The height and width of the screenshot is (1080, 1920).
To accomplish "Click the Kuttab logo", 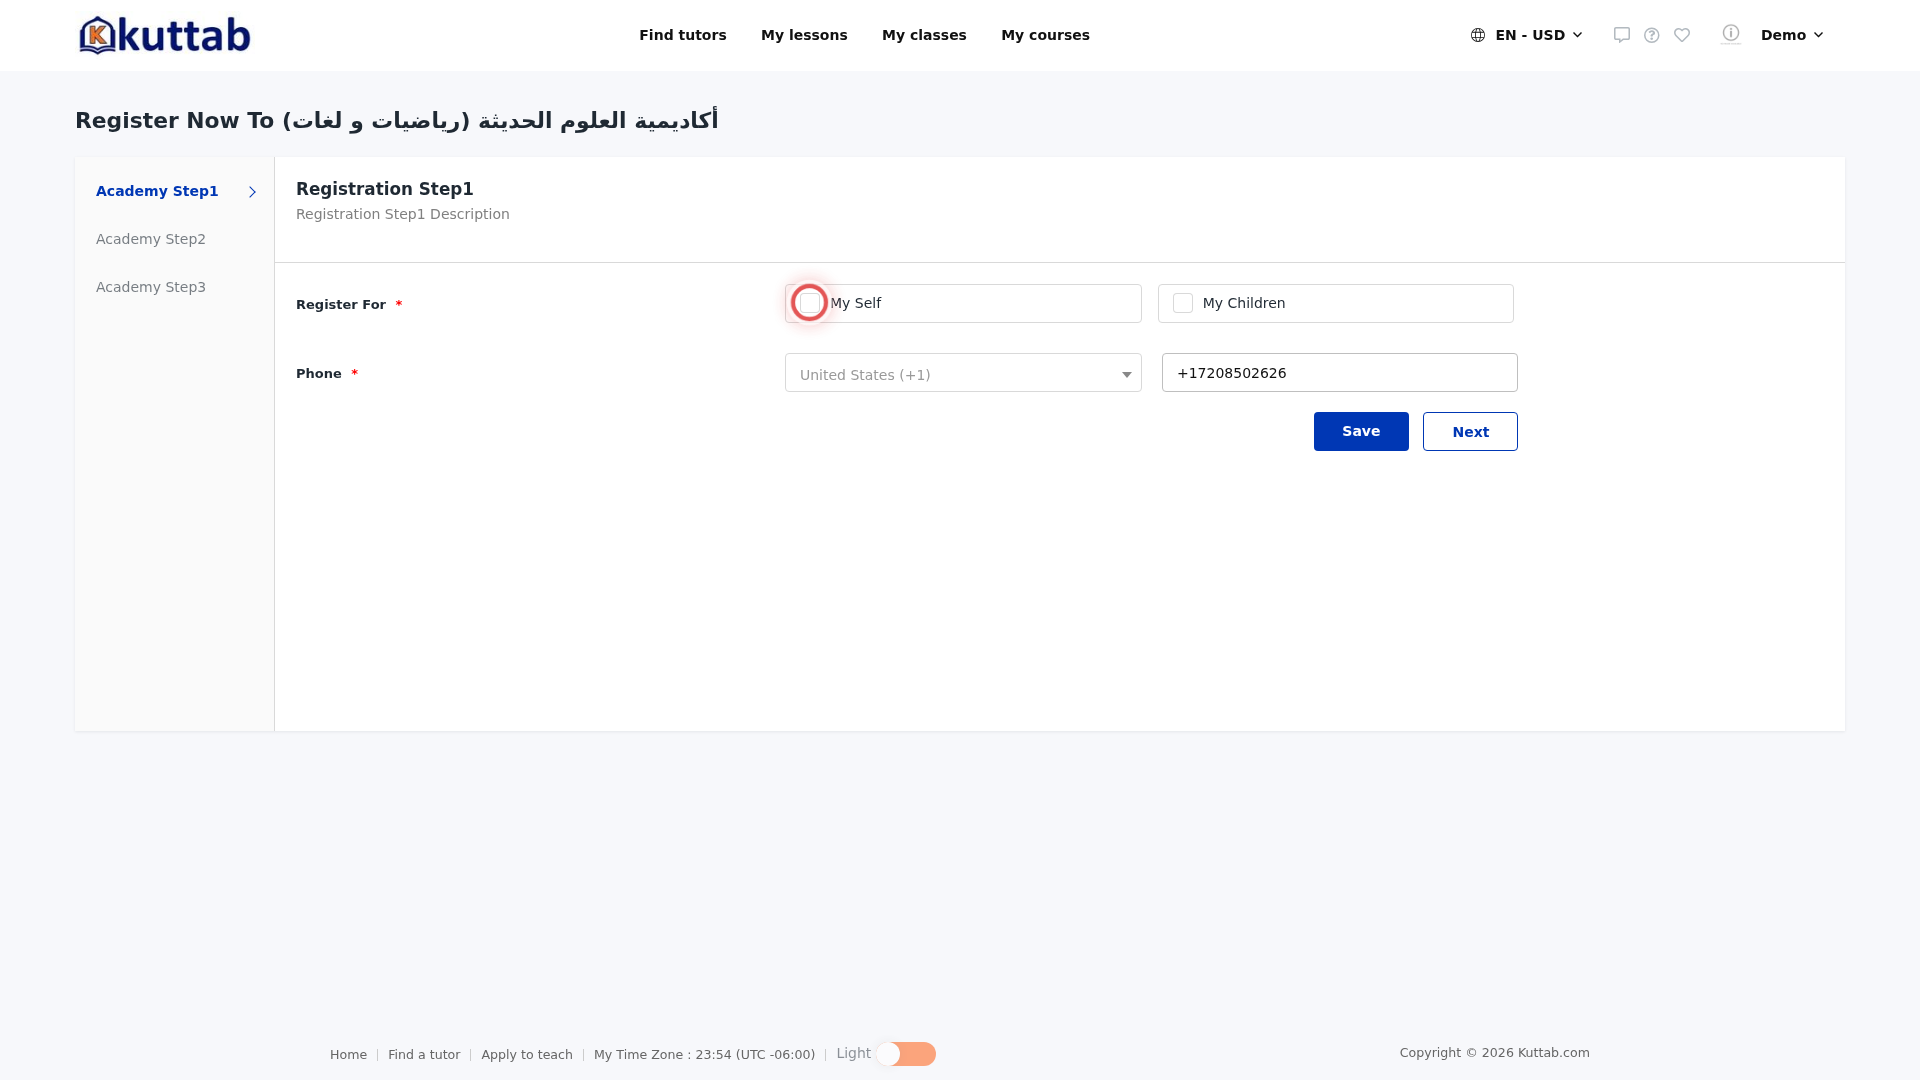I will tap(165, 35).
